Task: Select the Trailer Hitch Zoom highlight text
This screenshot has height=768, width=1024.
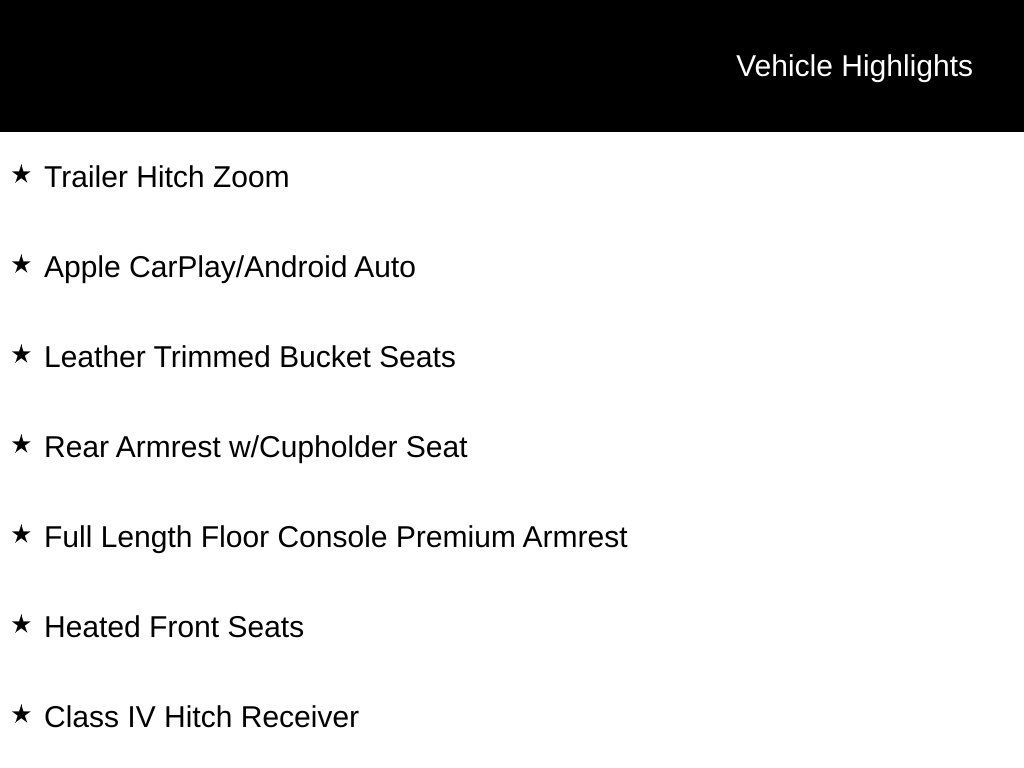Action: pyautogui.click(x=167, y=177)
